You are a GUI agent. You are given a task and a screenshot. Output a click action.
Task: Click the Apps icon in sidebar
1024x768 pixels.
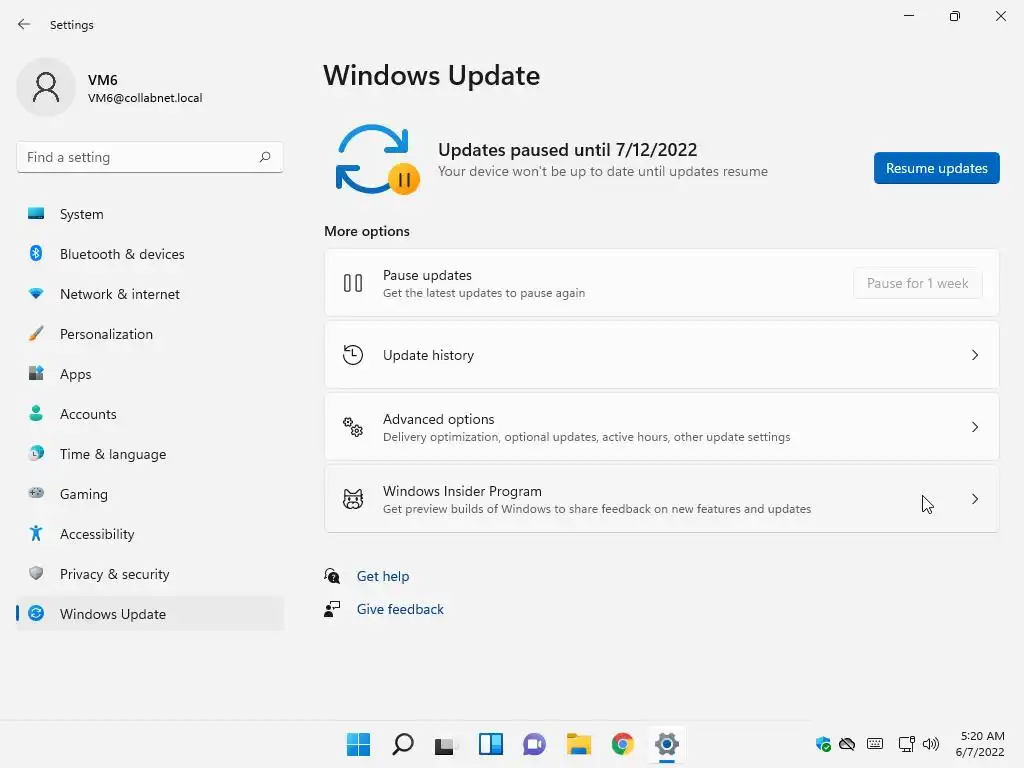tap(36, 374)
